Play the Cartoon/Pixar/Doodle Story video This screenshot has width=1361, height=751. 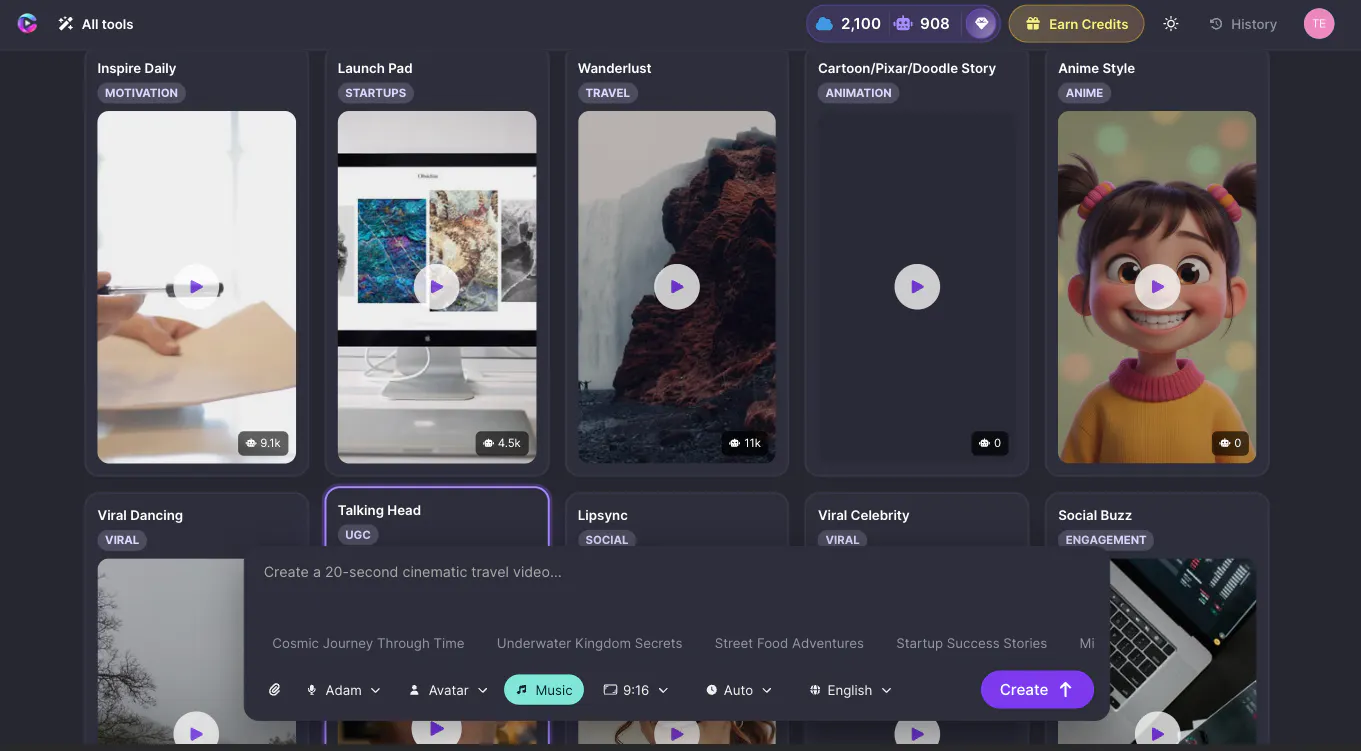pyautogui.click(x=917, y=287)
